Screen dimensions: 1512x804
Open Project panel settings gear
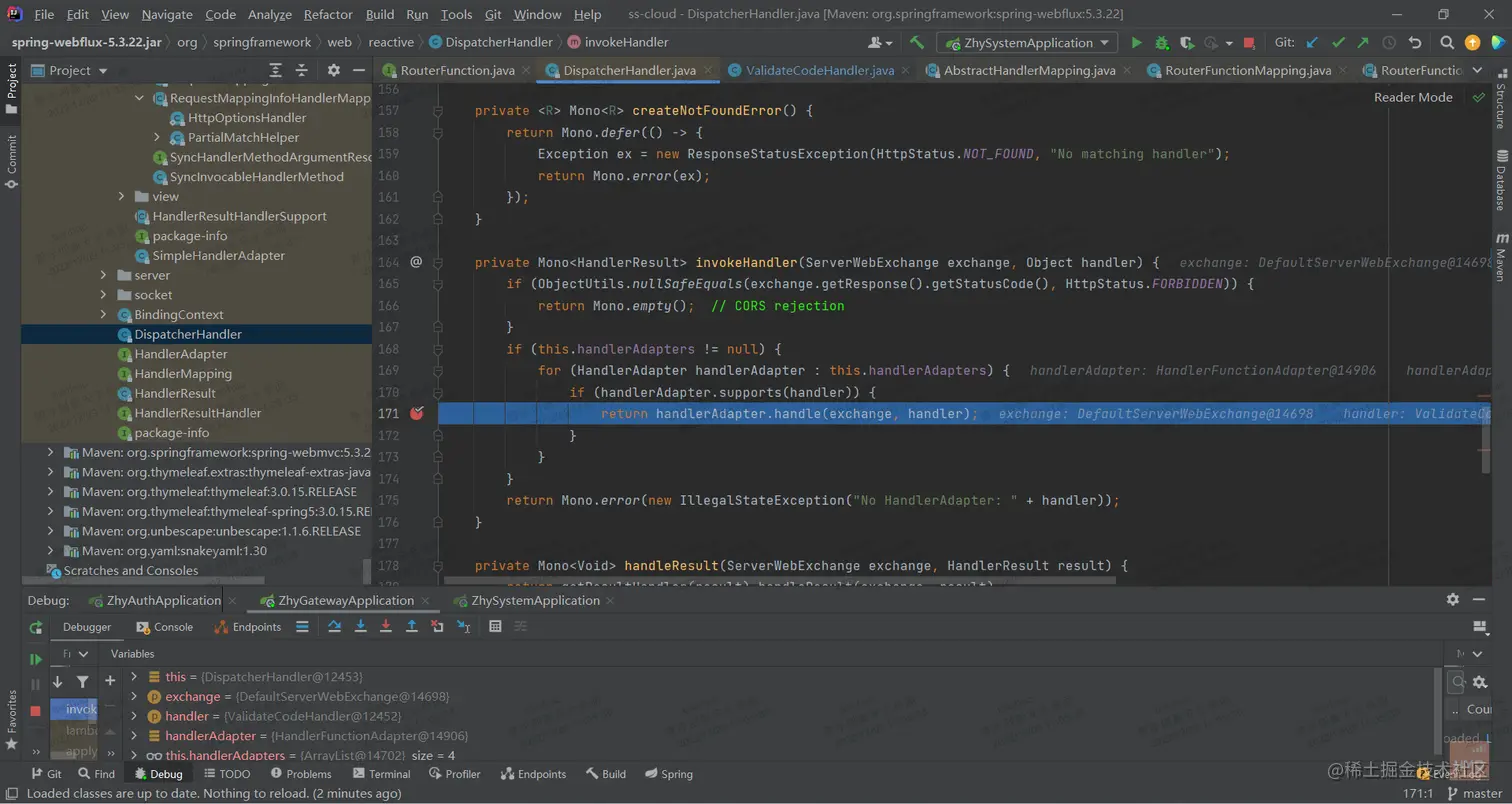(334, 70)
